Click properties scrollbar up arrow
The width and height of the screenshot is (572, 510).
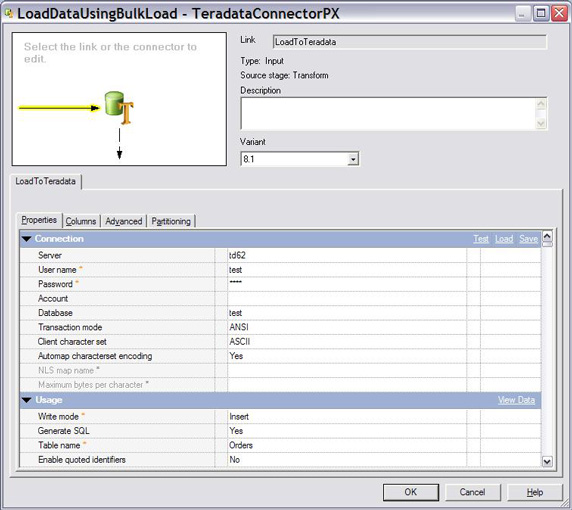tap(547, 236)
